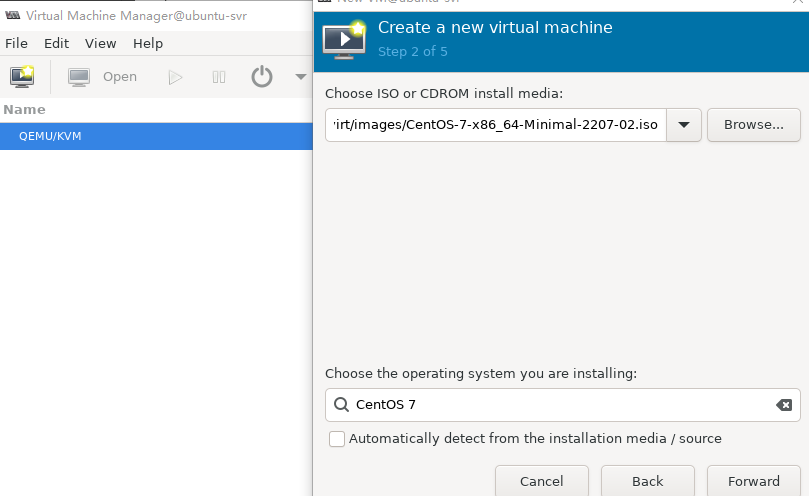Click the Pause toolbar icon
Image resolution: width=809 pixels, height=496 pixels.
(219, 77)
